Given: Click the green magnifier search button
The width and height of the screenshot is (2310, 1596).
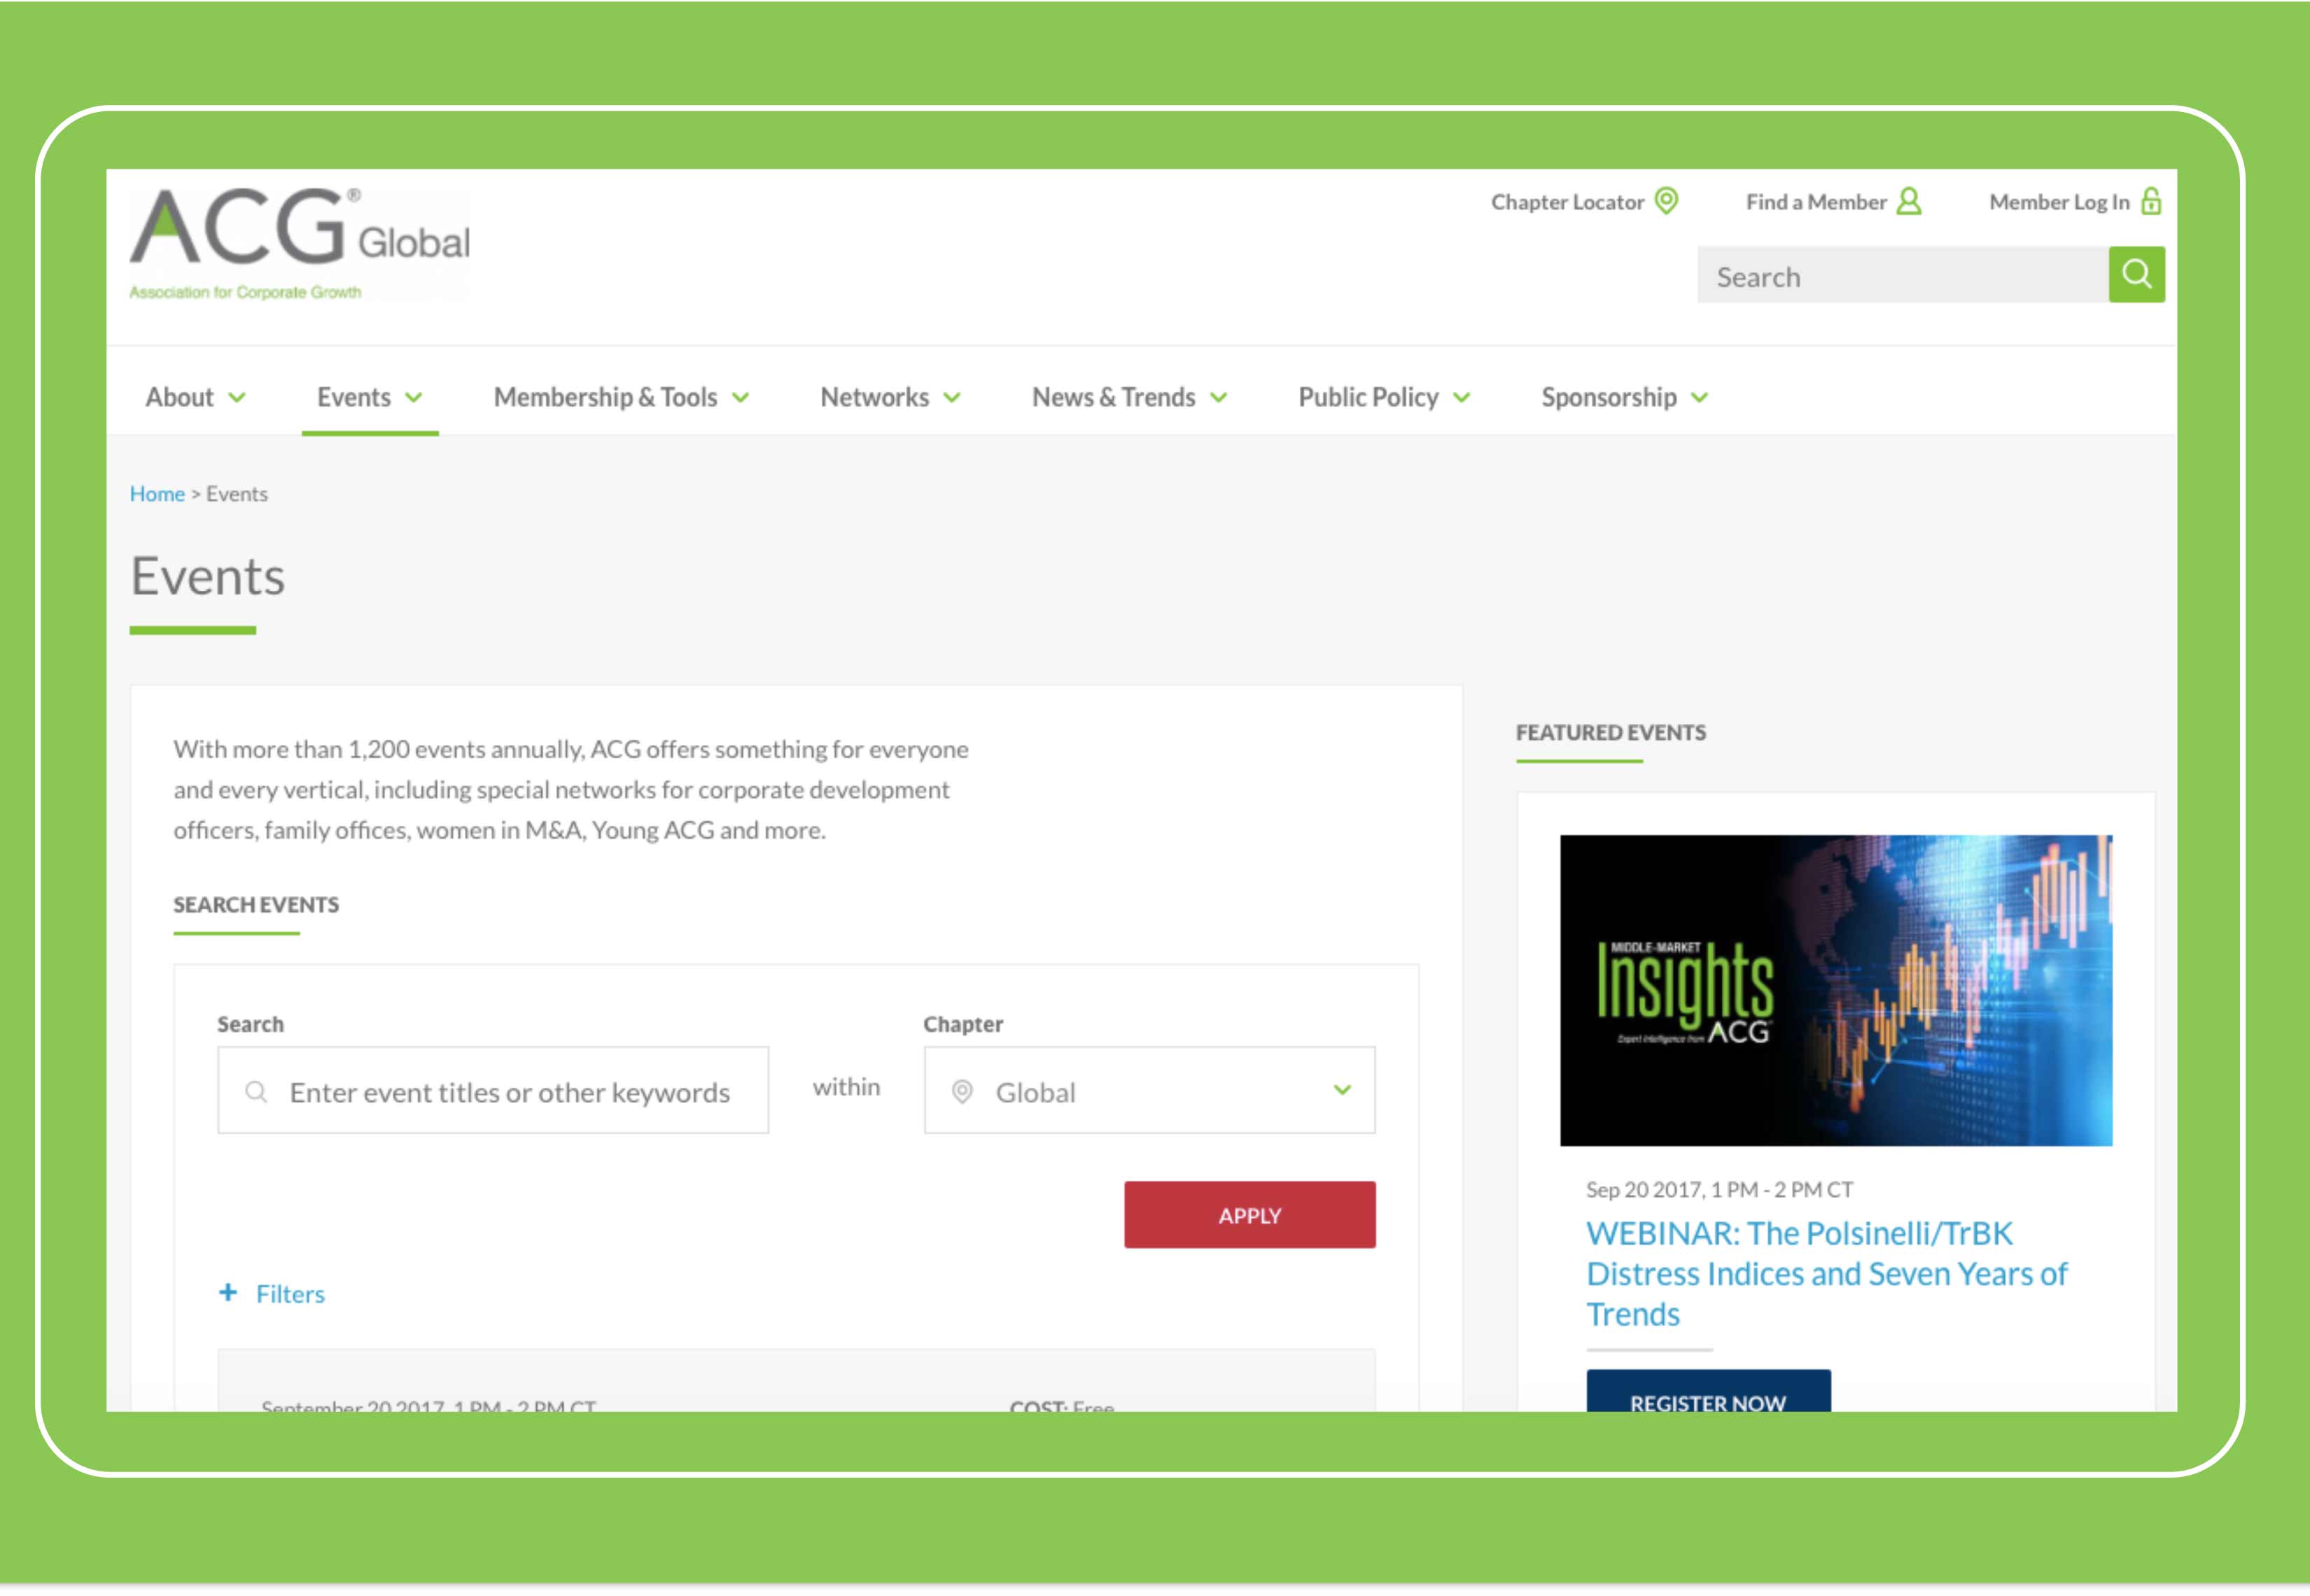Looking at the screenshot, I should click(x=2137, y=275).
